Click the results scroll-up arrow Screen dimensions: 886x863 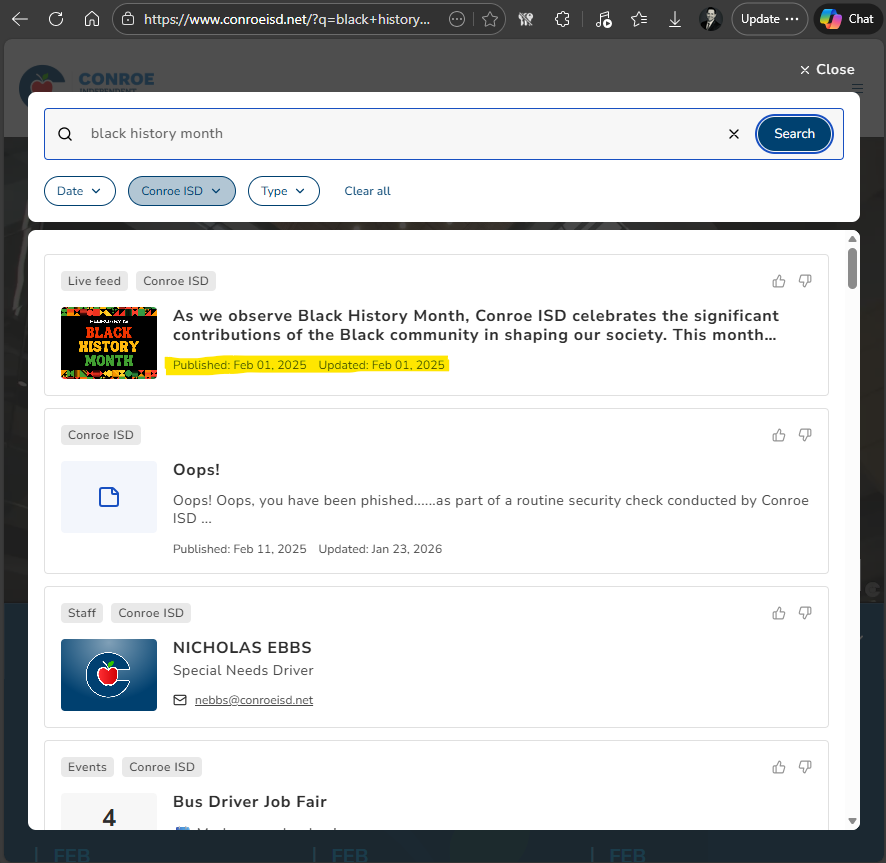click(852, 239)
